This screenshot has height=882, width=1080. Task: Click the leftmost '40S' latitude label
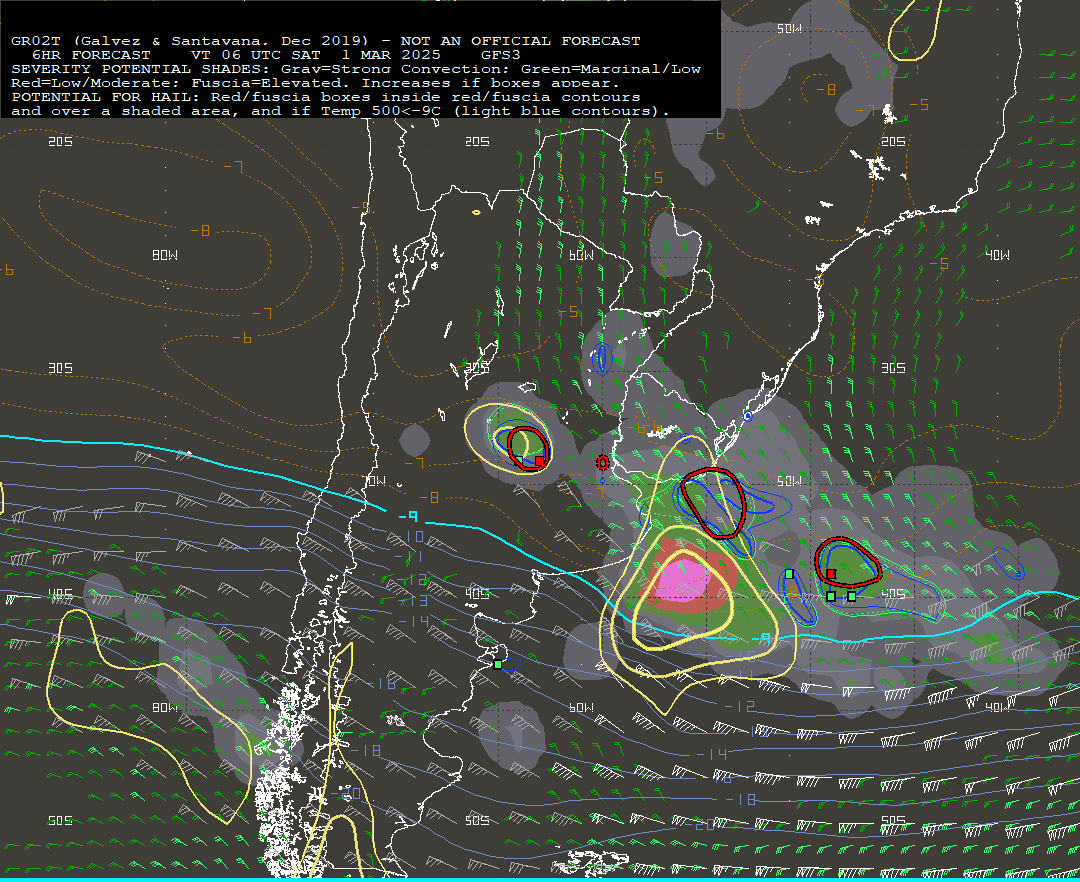[x=61, y=594]
